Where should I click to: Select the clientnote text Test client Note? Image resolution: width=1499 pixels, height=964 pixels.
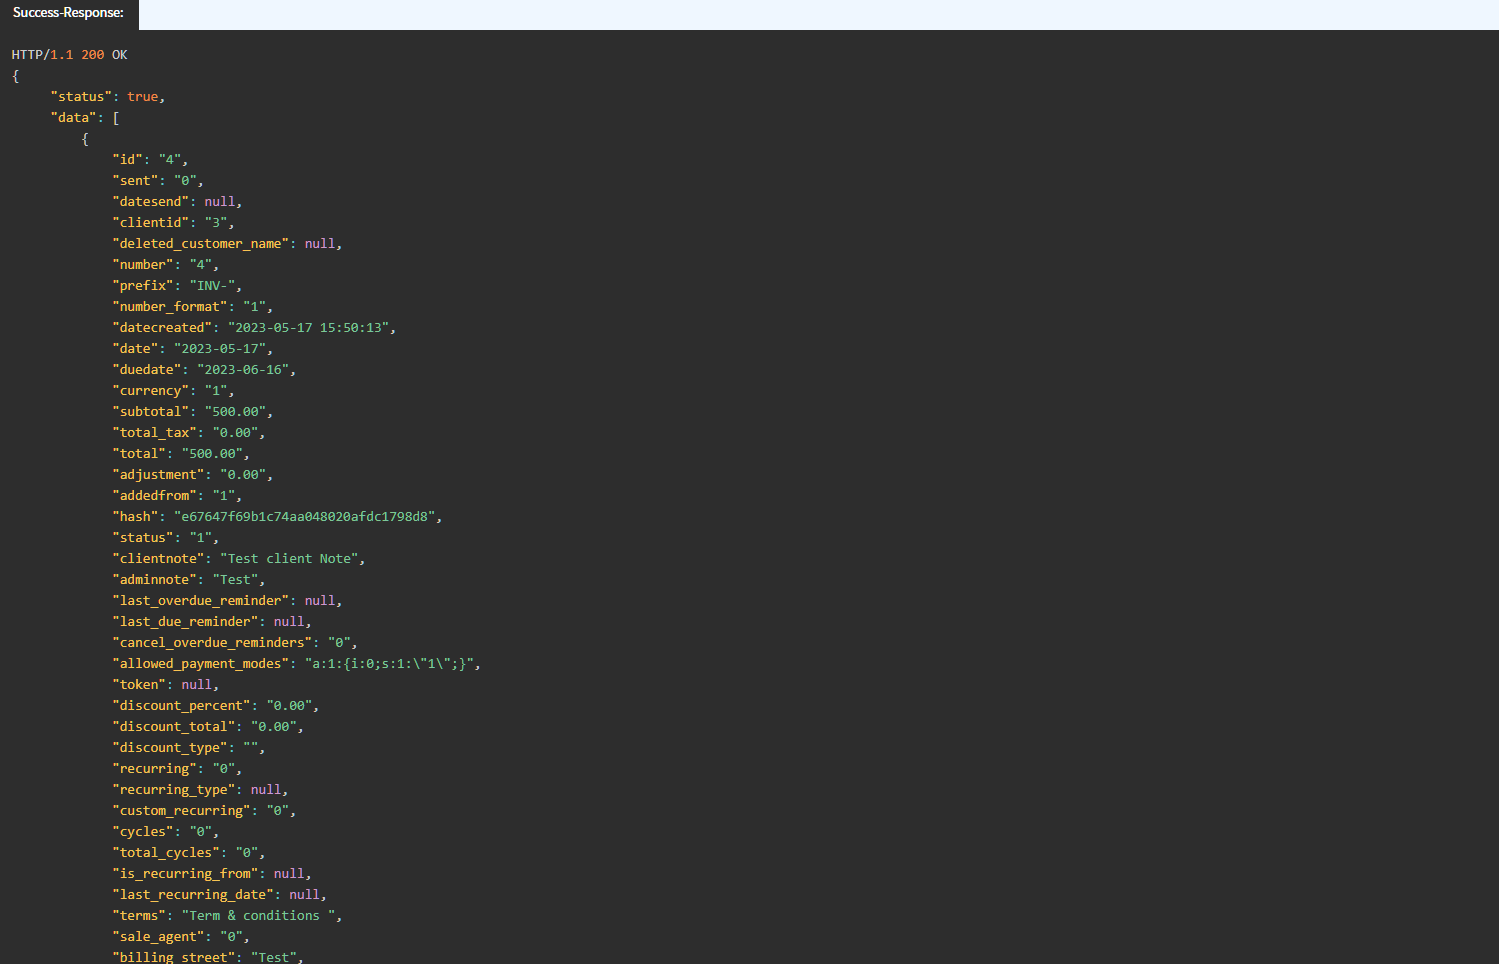291,558
